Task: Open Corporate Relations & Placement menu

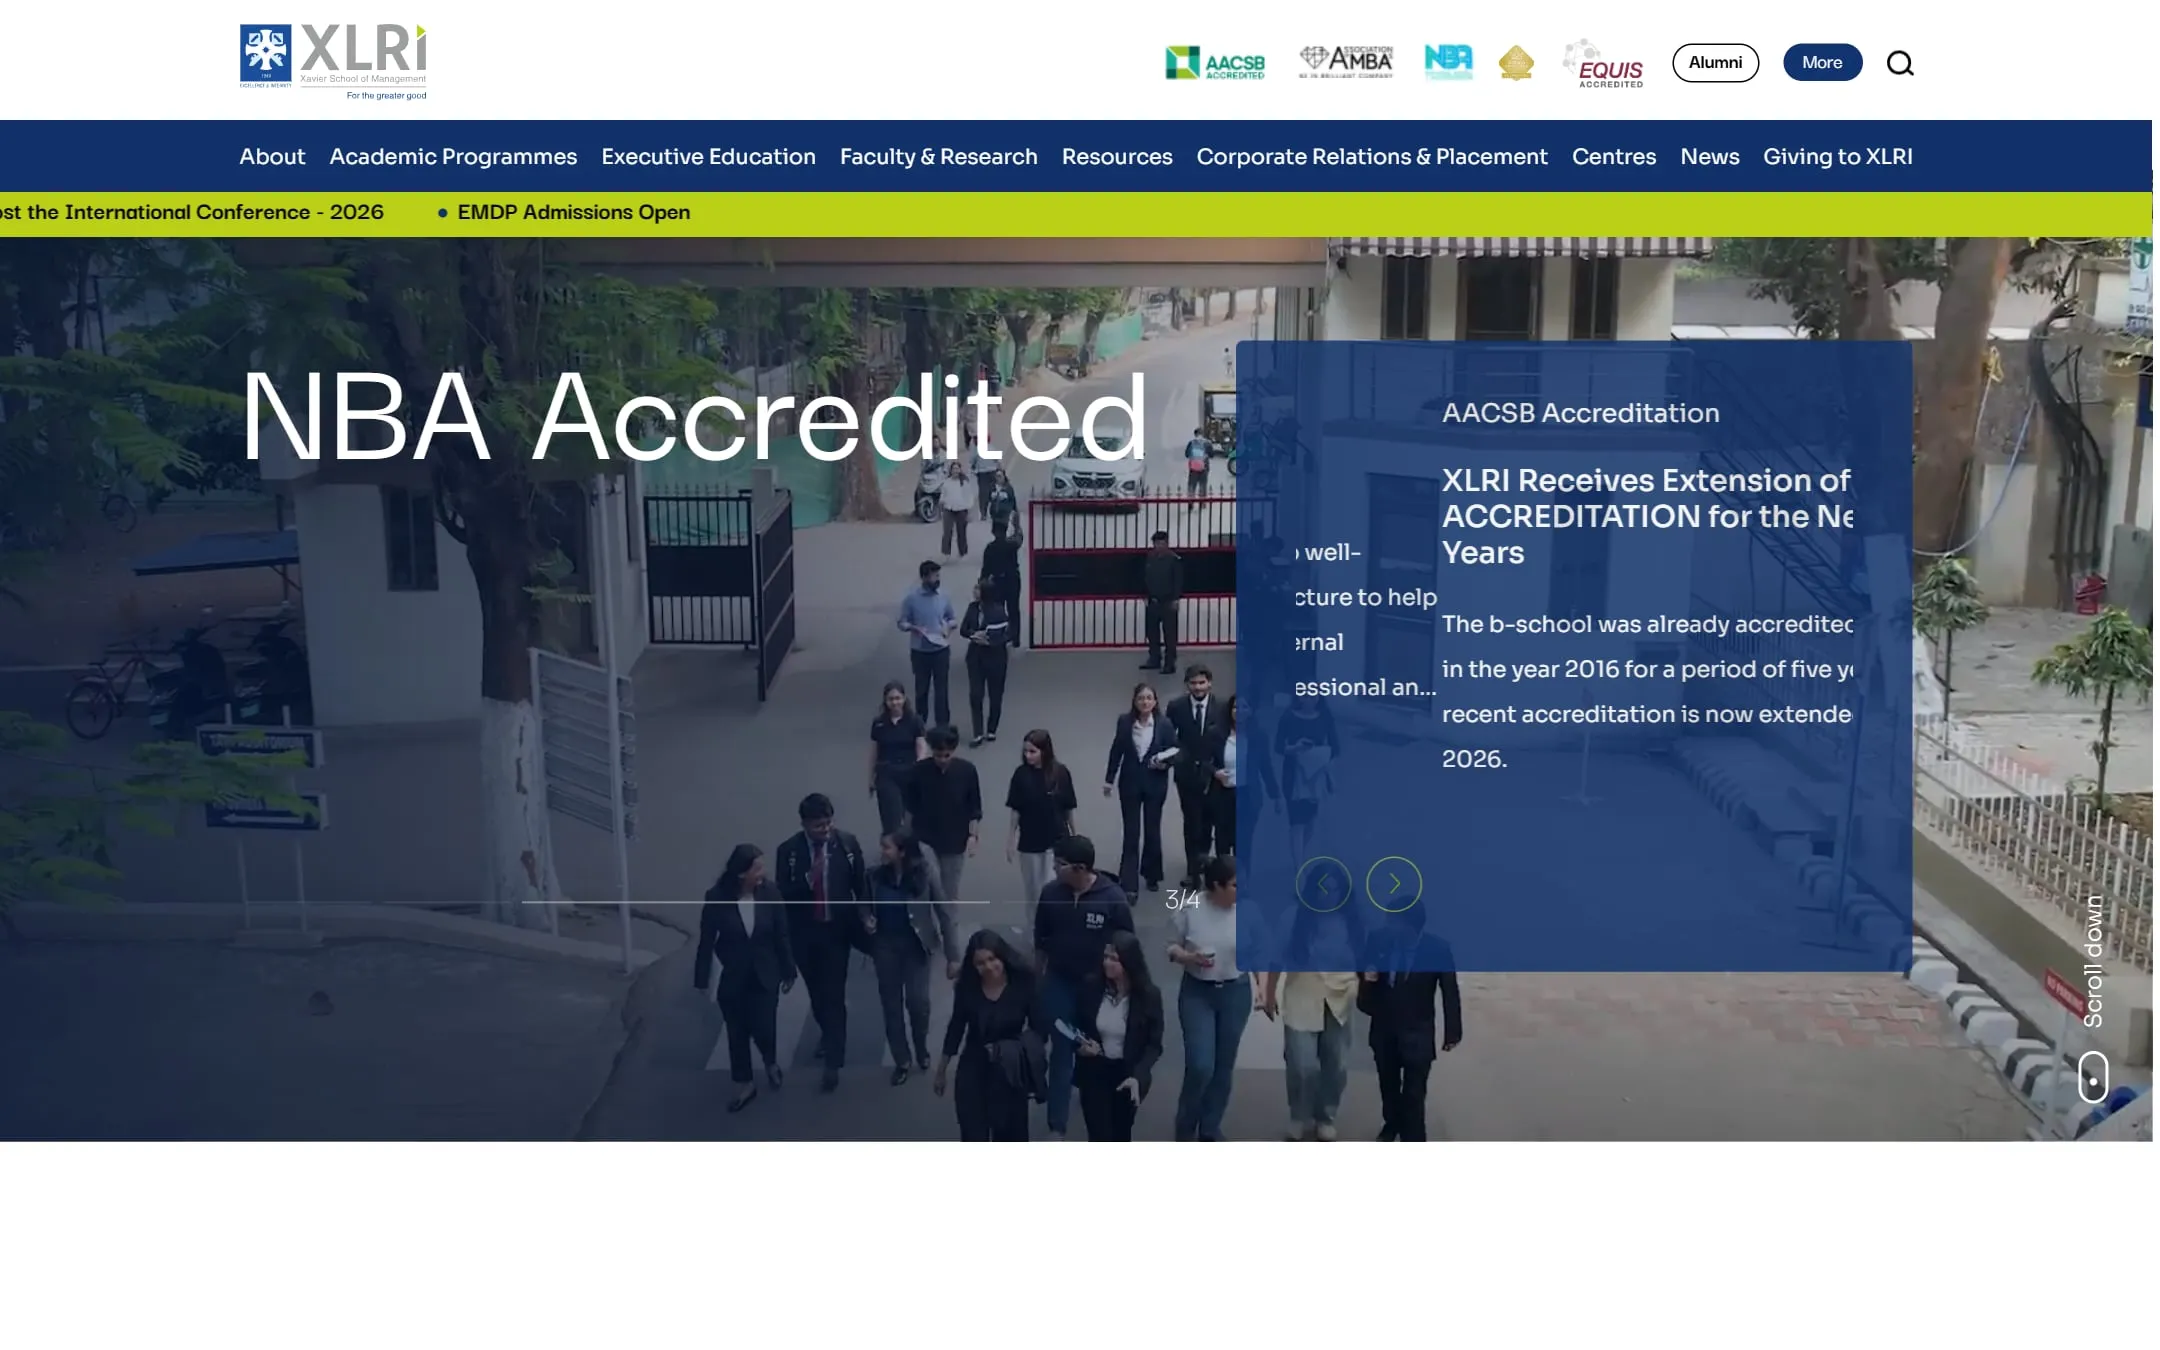Action: (1371, 157)
